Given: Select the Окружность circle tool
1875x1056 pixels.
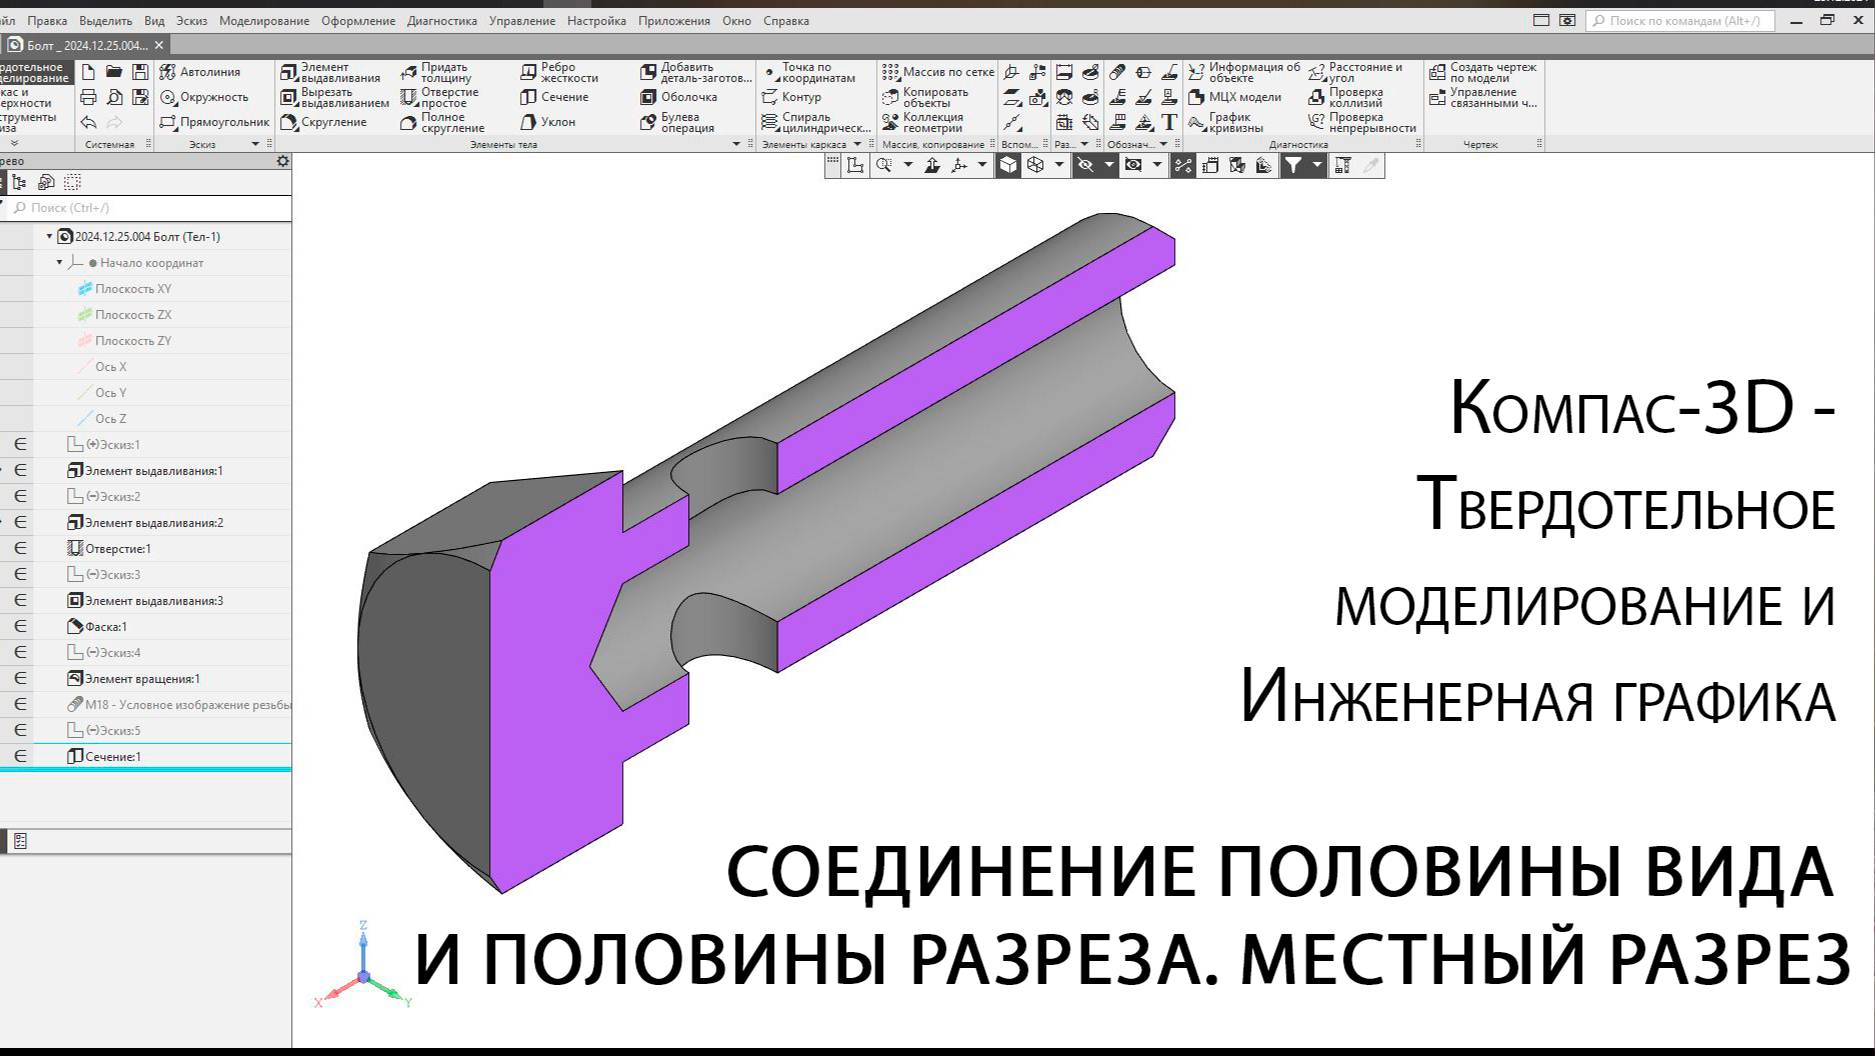Looking at the screenshot, I should coord(204,97).
